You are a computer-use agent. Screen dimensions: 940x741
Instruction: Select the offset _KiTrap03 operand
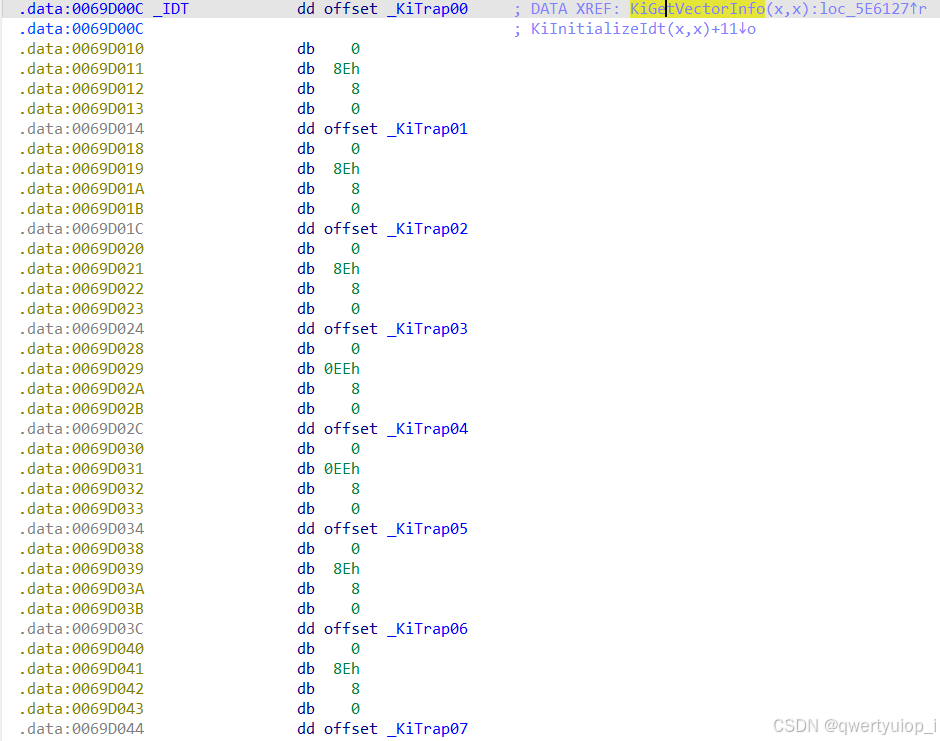coord(396,329)
